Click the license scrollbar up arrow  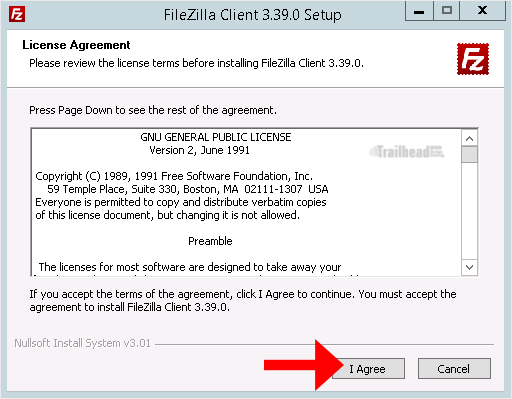(x=469, y=138)
